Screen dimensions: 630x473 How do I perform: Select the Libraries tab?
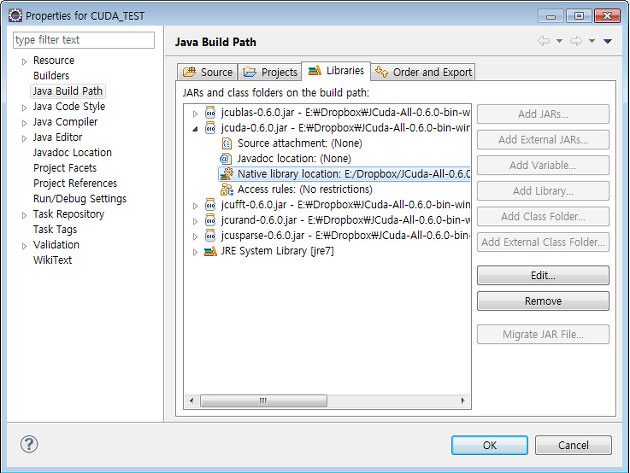point(336,71)
